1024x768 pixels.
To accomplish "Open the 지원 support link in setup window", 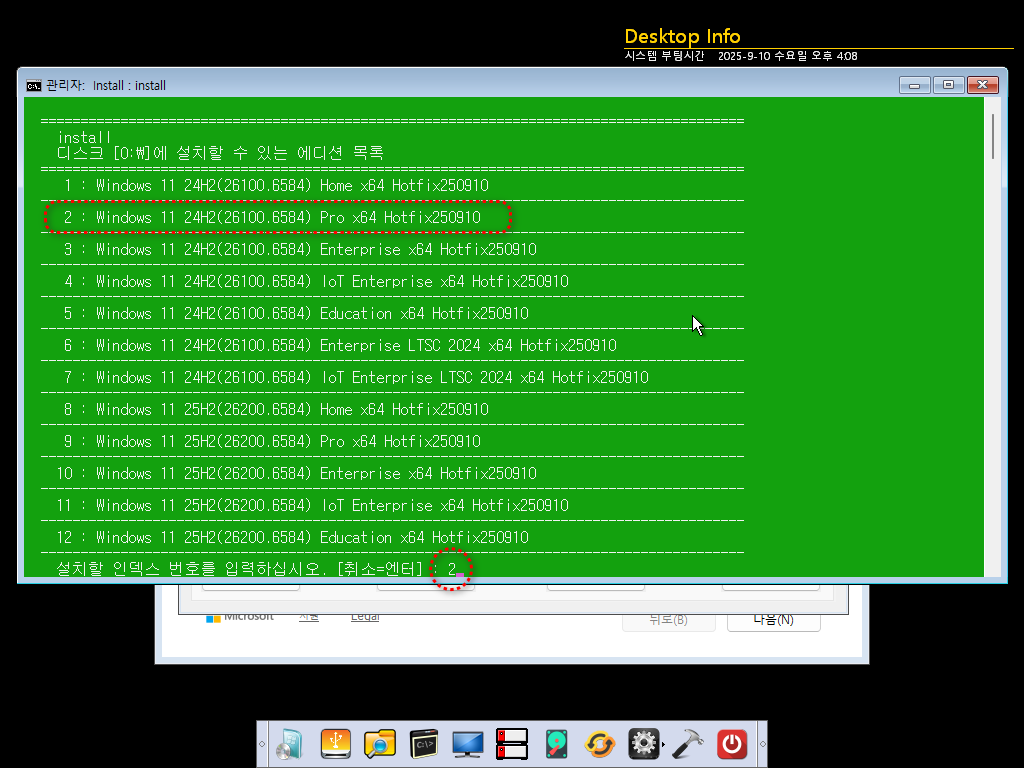I will click(x=309, y=616).
